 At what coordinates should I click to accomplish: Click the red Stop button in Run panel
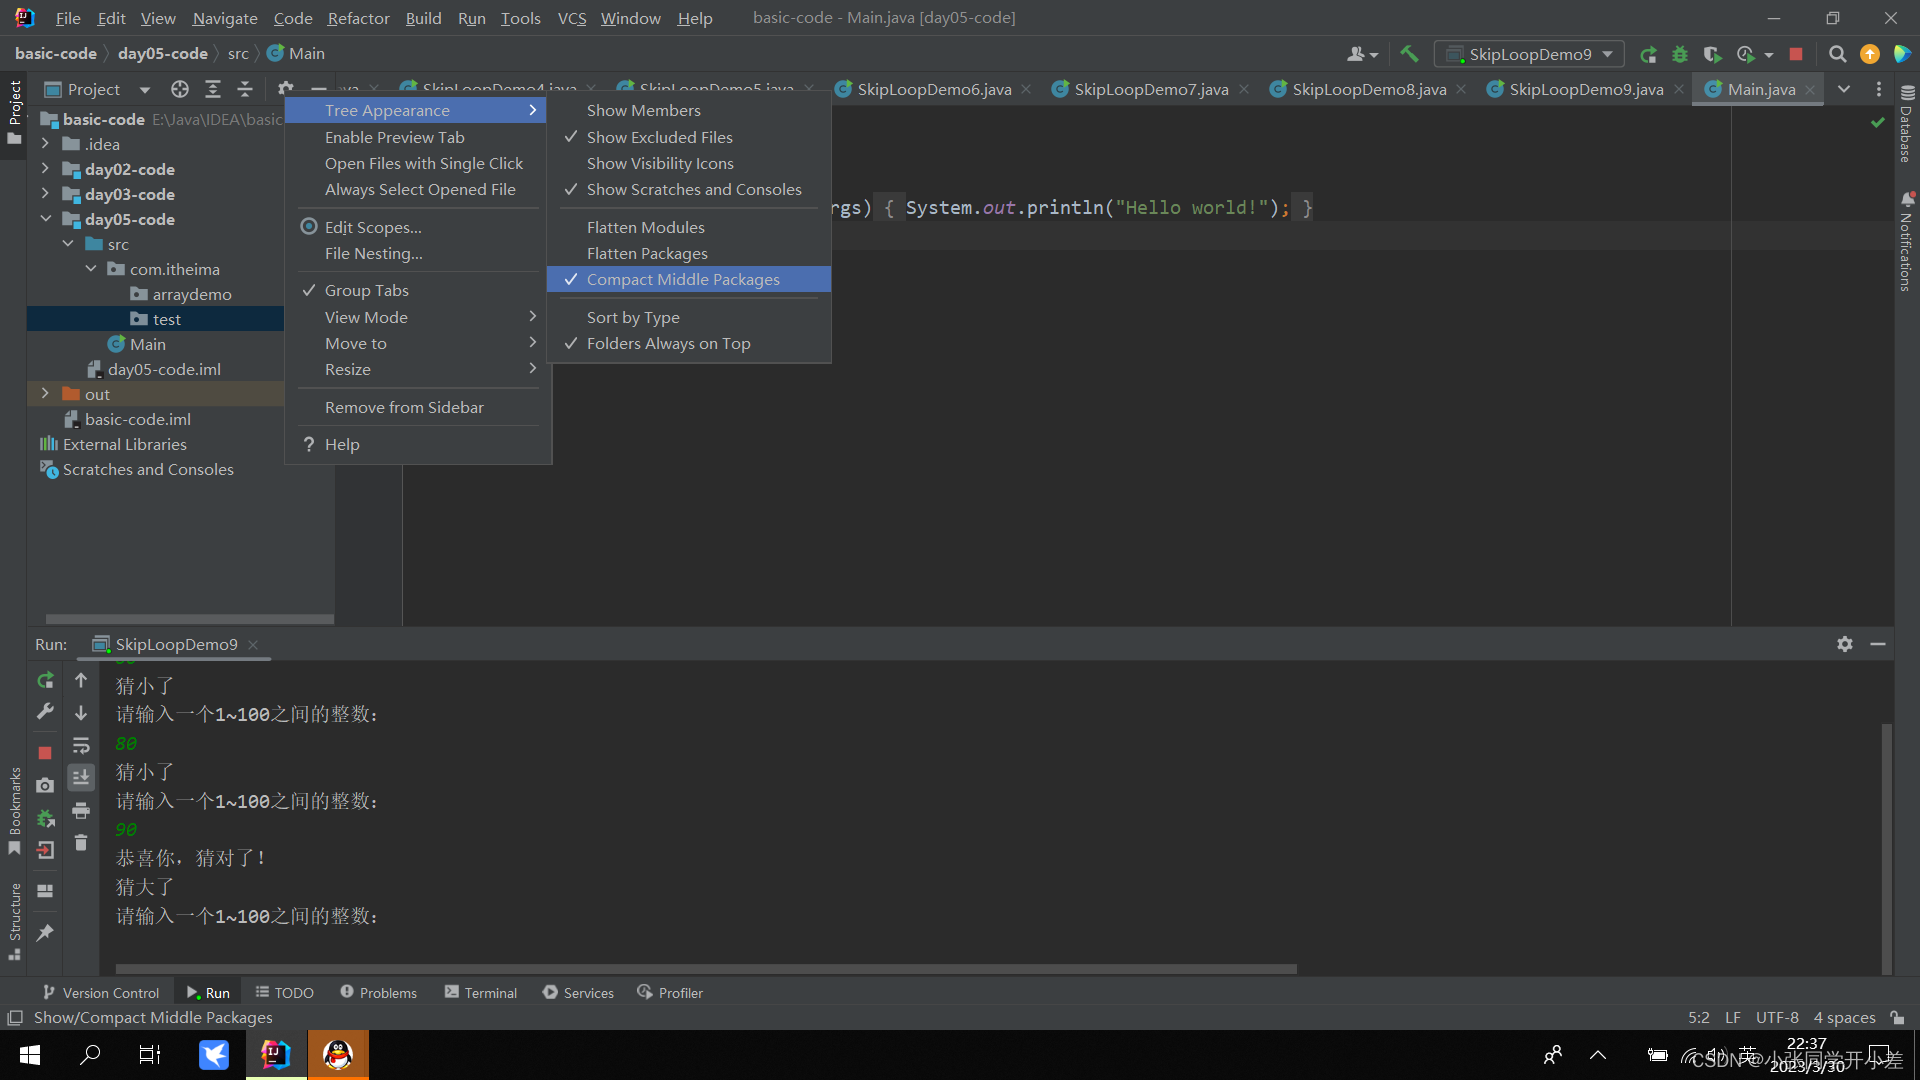[x=45, y=752]
